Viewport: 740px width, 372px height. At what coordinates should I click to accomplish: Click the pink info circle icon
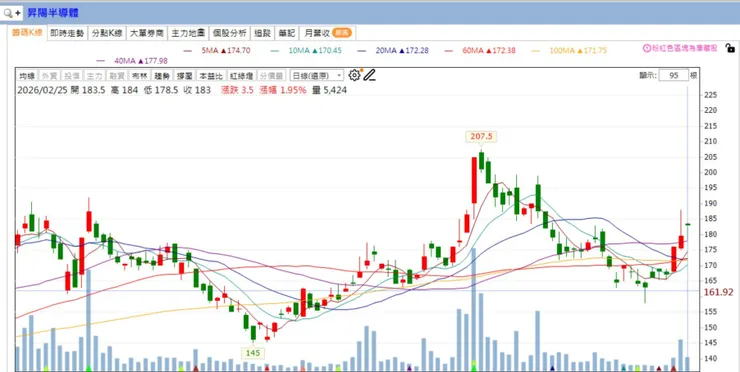647,48
